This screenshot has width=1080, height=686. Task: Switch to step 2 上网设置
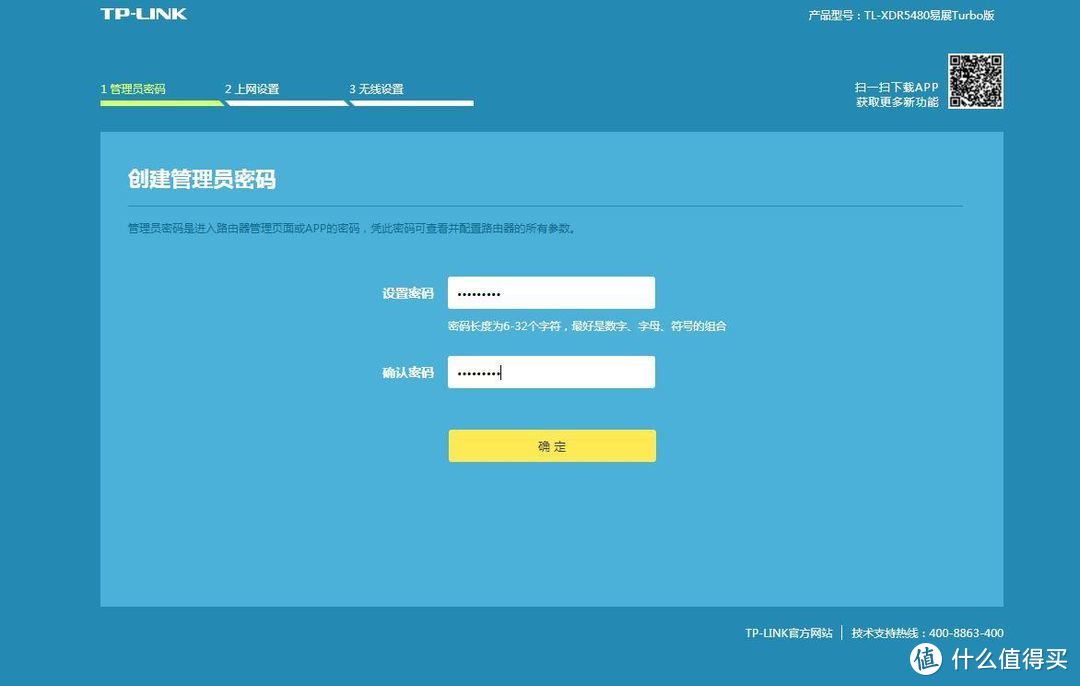[252, 88]
